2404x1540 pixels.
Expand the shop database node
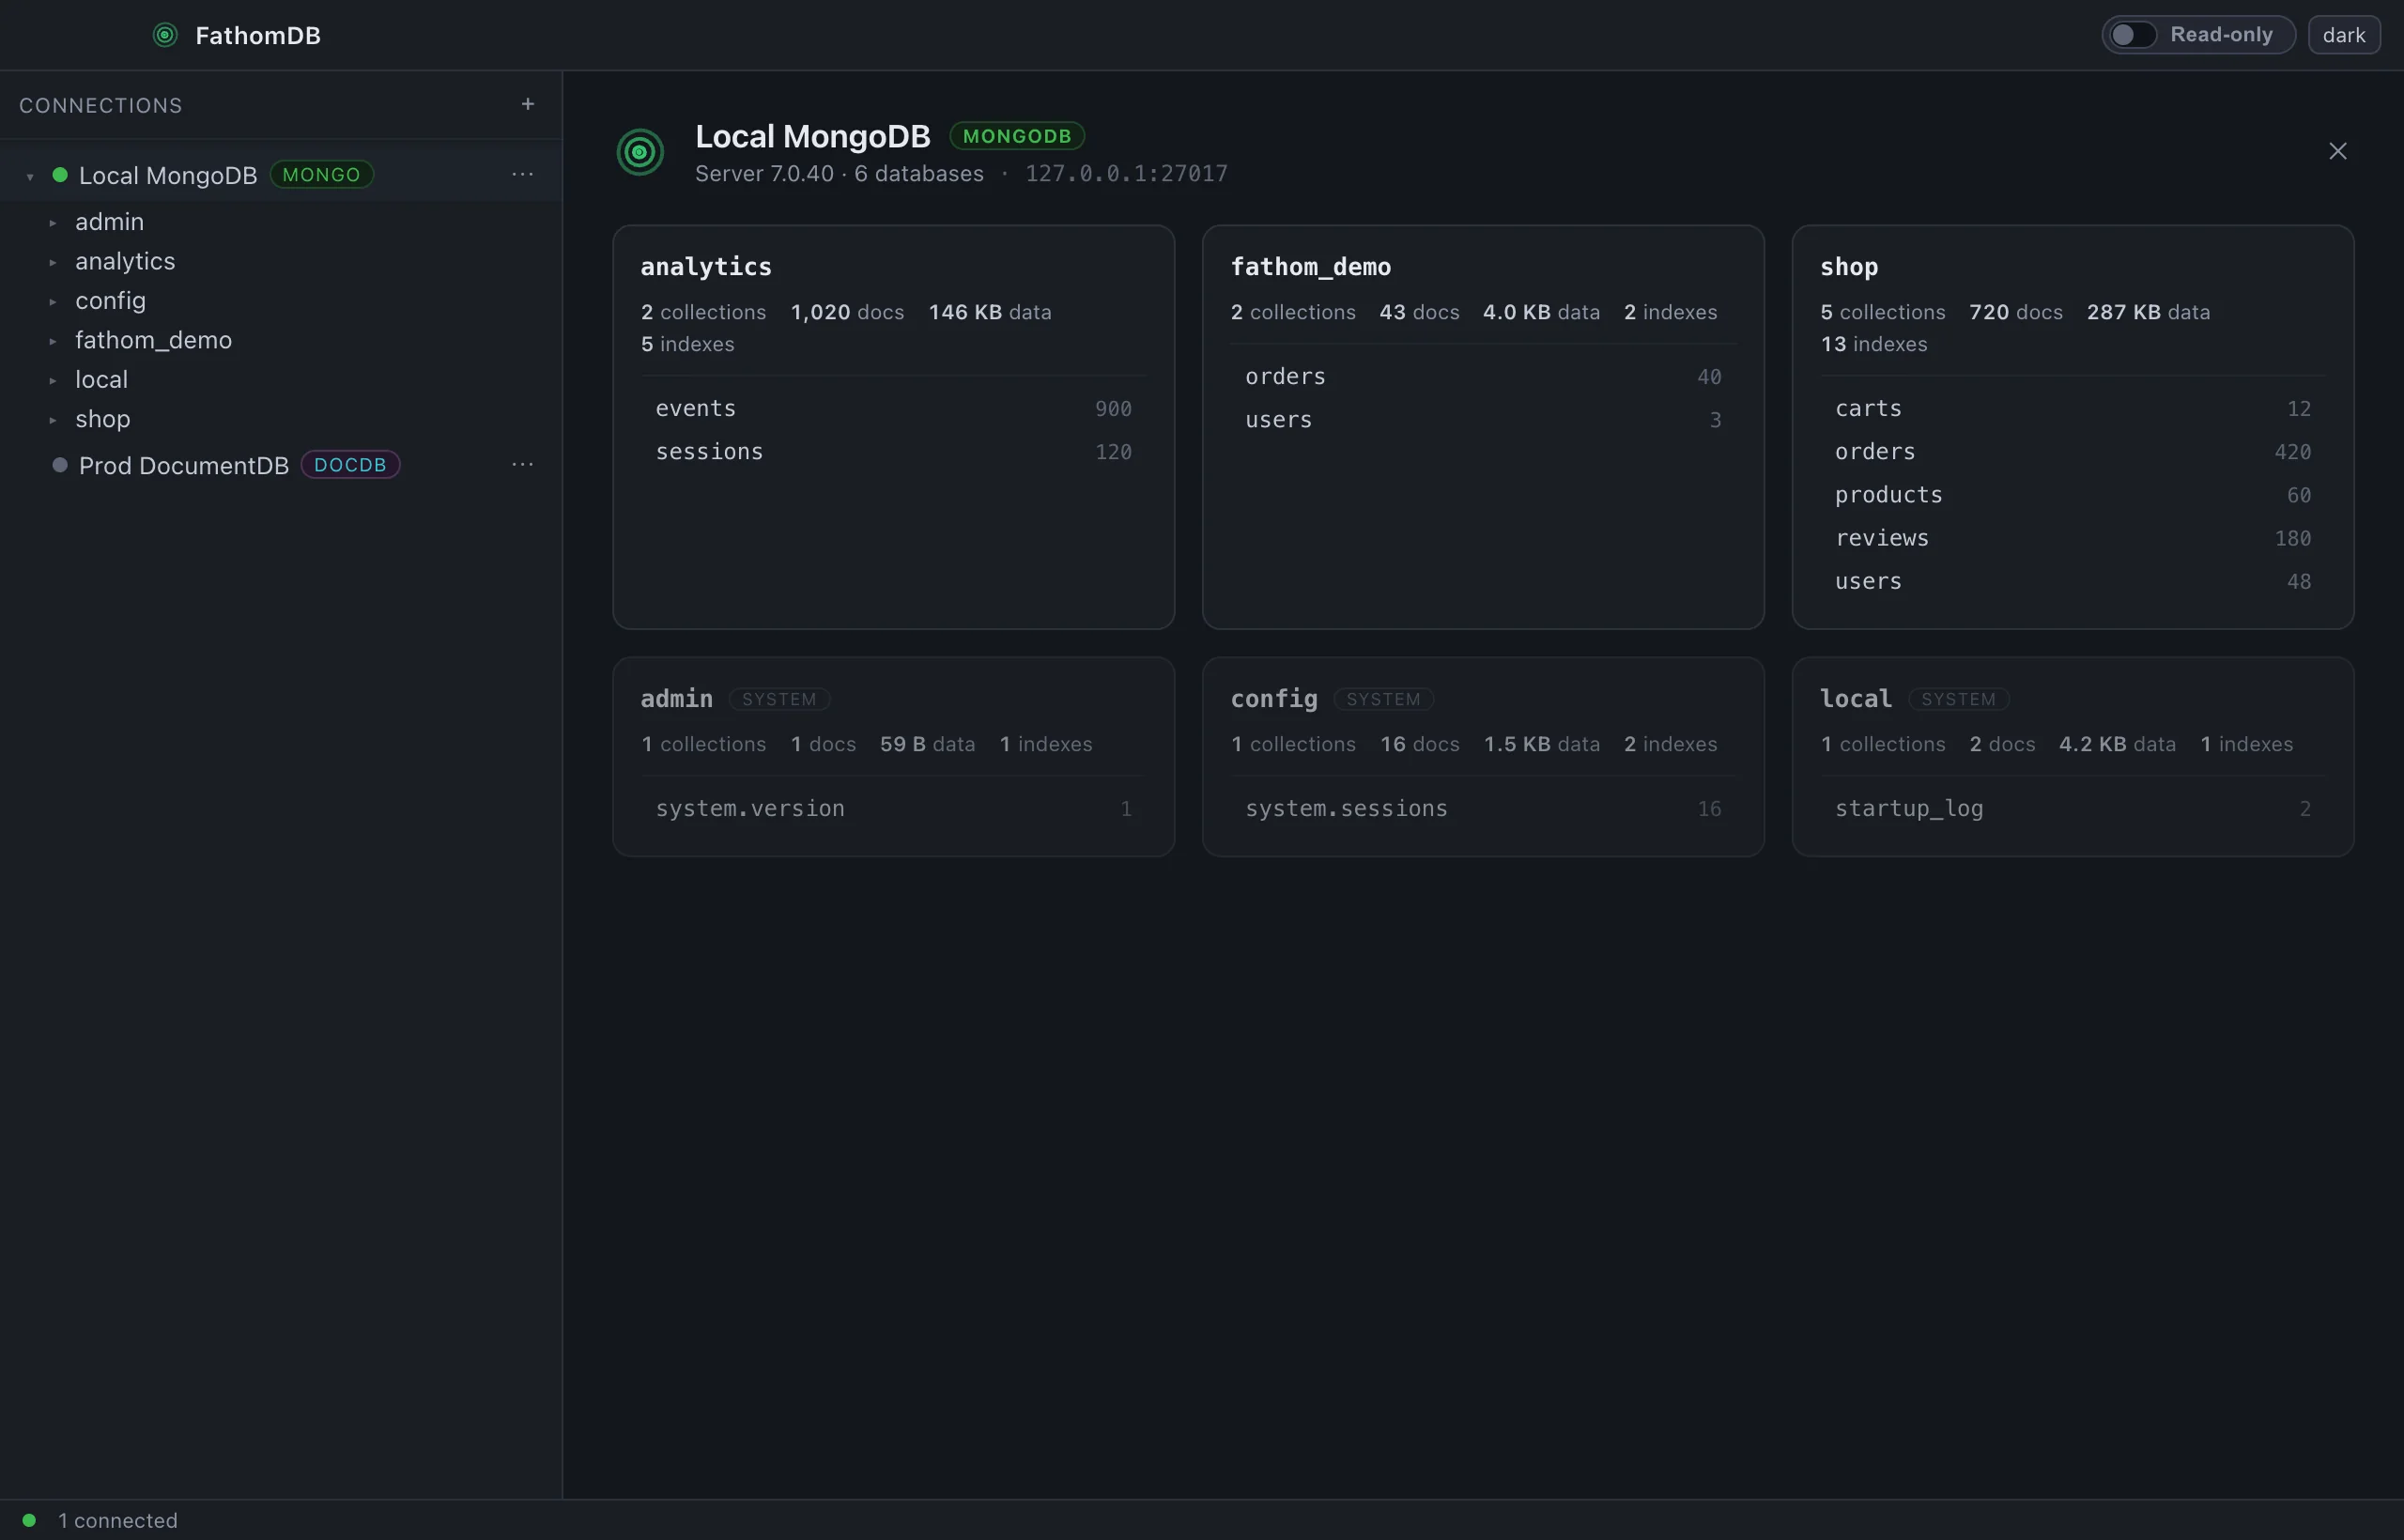click(52, 420)
